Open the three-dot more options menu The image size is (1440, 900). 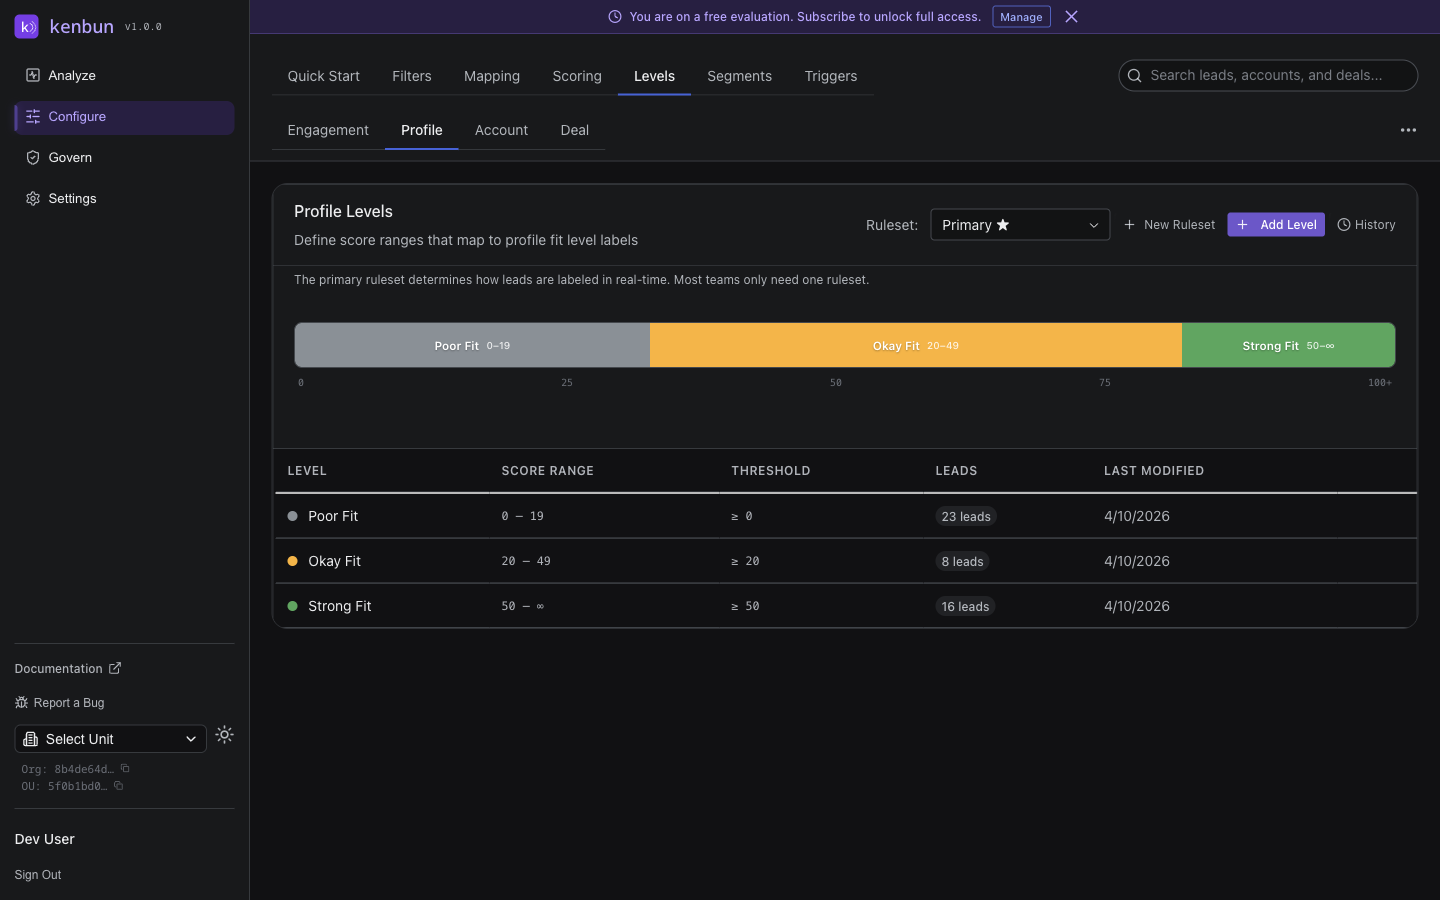[x=1408, y=130]
